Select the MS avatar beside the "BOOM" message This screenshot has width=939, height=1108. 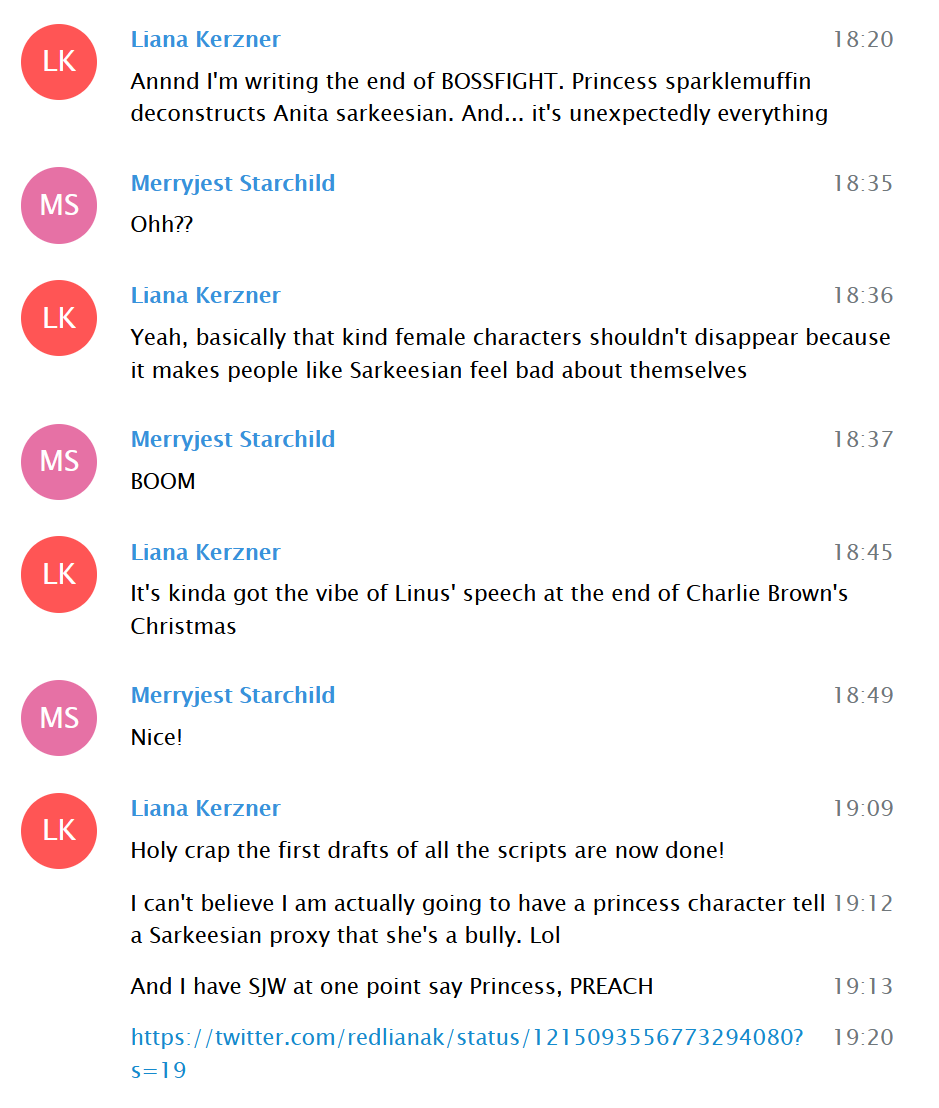pos(59,461)
